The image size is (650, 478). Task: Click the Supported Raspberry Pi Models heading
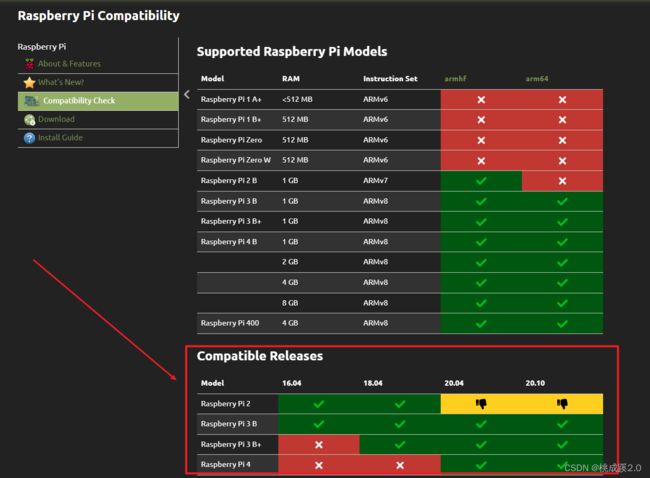pyautogui.click(x=292, y=51)
